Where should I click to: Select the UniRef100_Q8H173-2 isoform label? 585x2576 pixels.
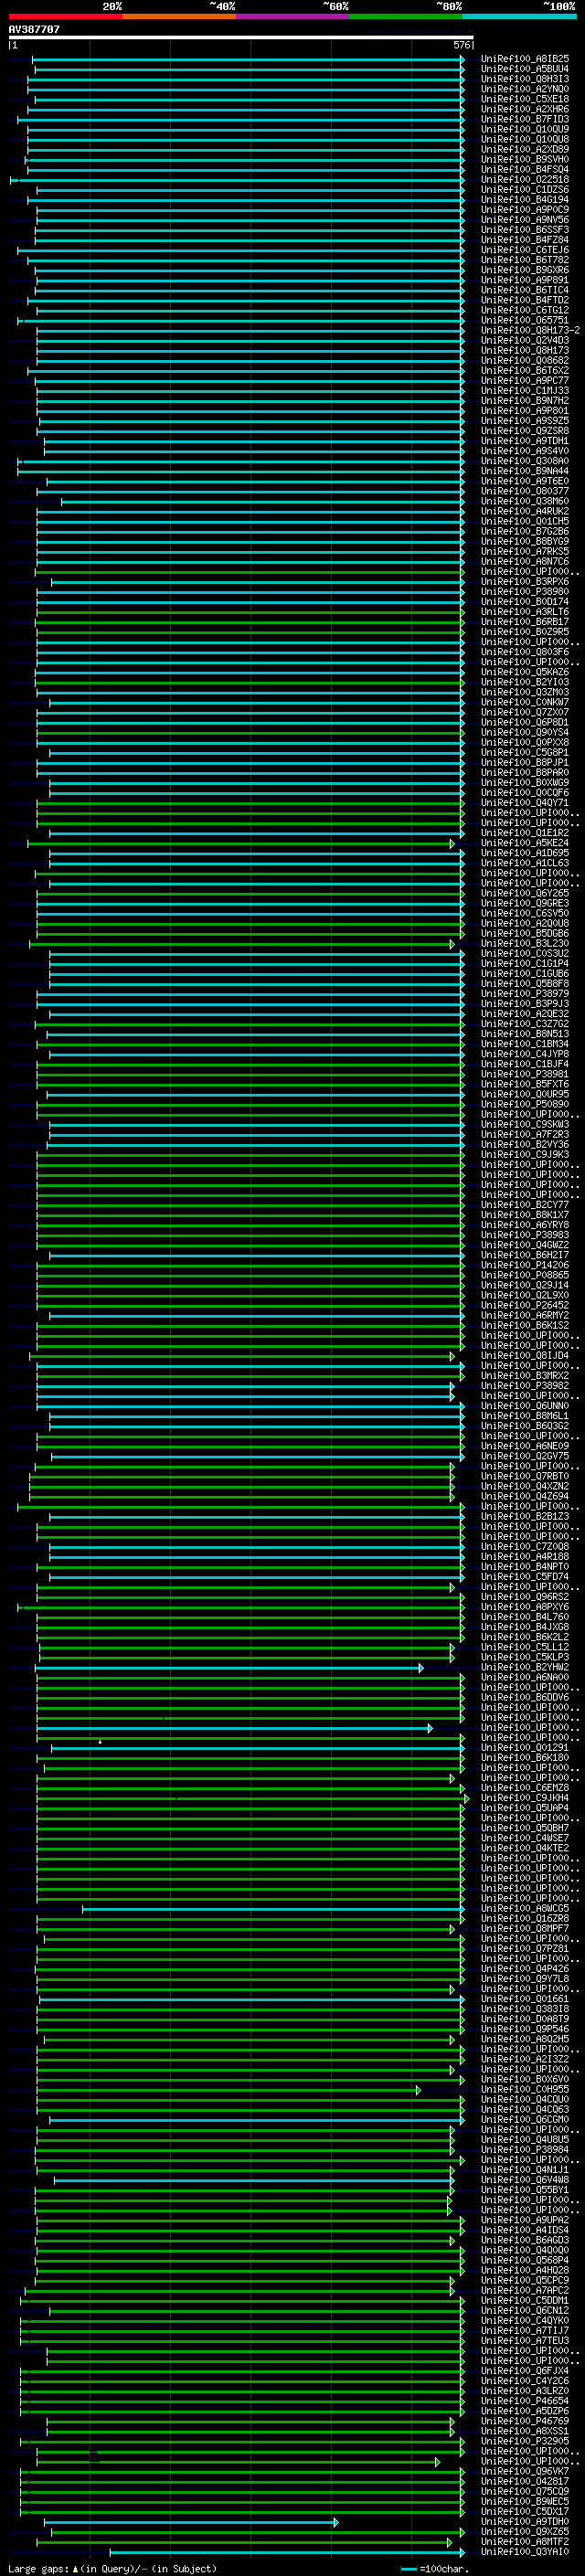531,330
